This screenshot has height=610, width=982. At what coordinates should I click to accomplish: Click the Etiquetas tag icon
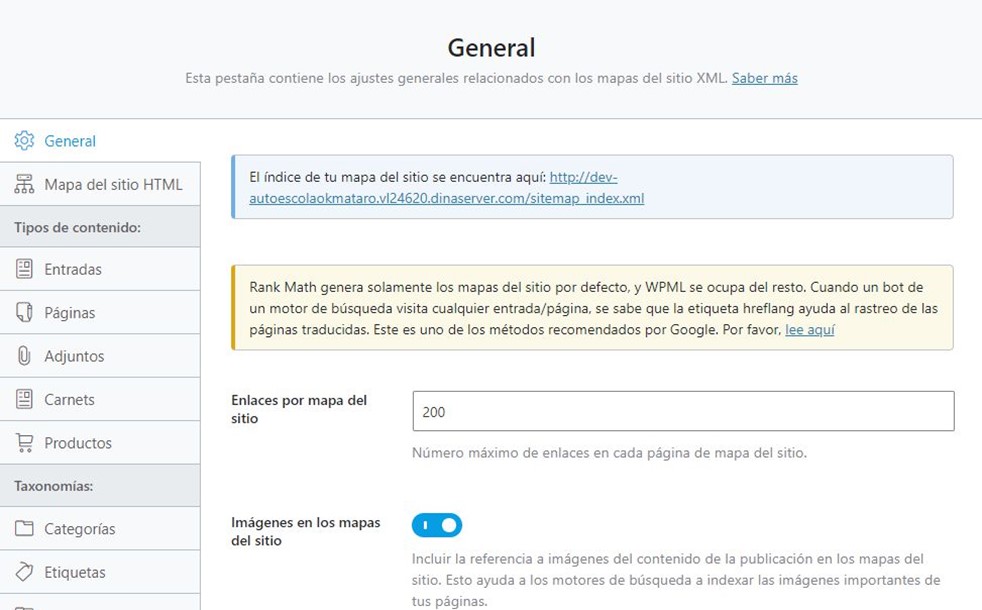pos(24,572)
